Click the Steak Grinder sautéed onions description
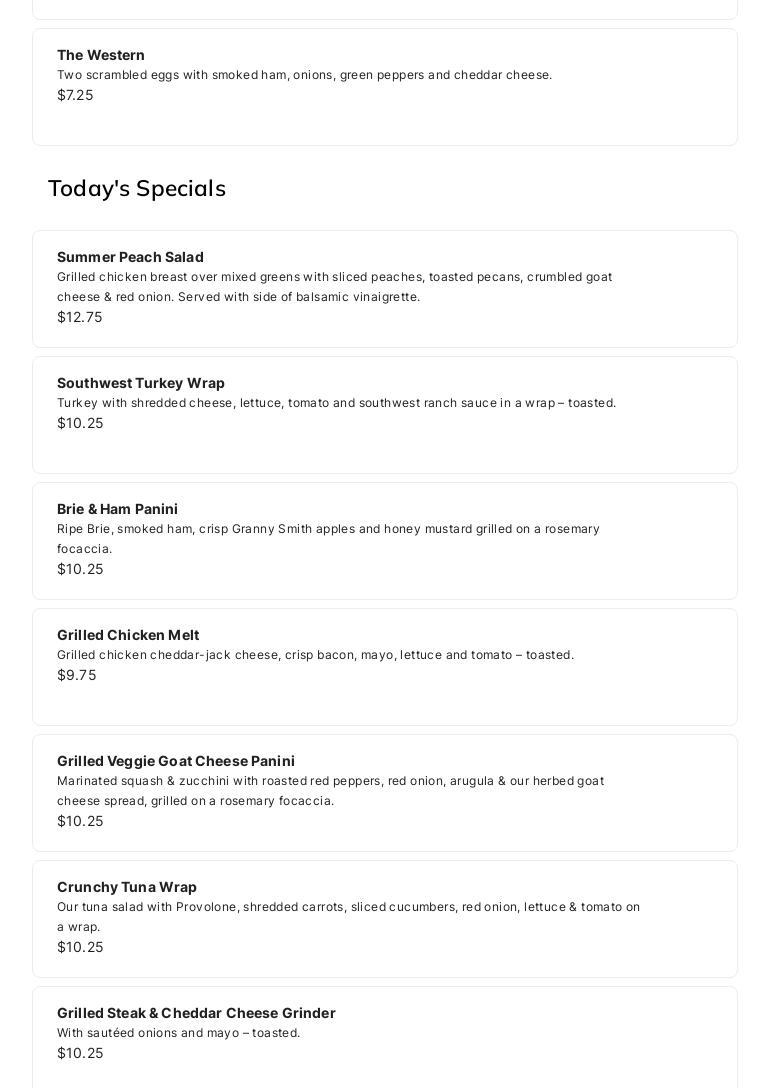The height and width of the screenshot is (1088, 770). (x=178, y=1033)
